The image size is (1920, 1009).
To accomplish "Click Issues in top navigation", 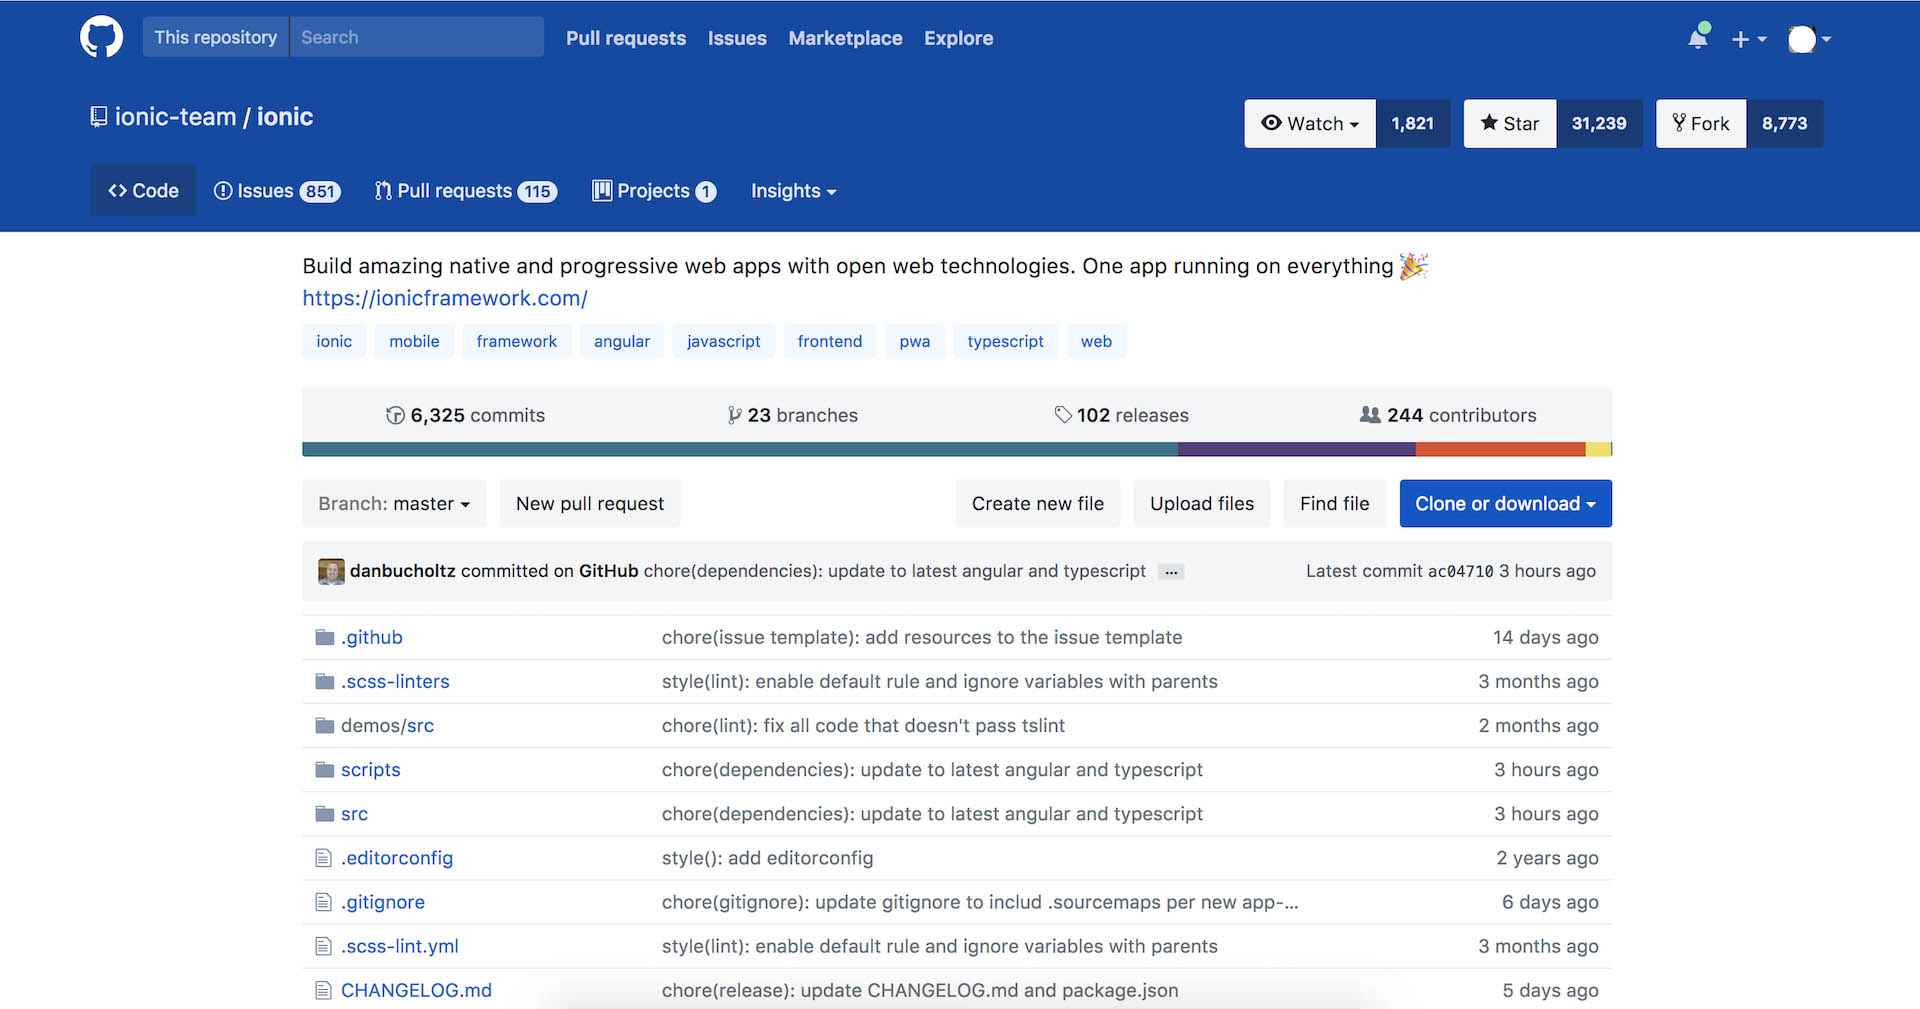I will pos(737,38).
